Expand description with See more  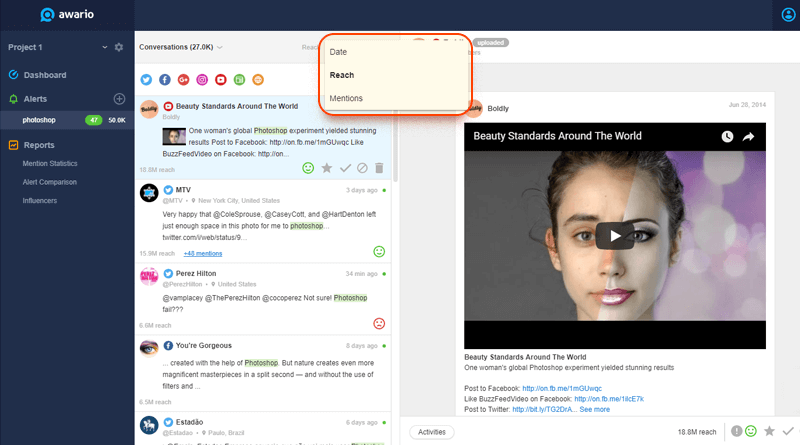click(x=594, y=409)
